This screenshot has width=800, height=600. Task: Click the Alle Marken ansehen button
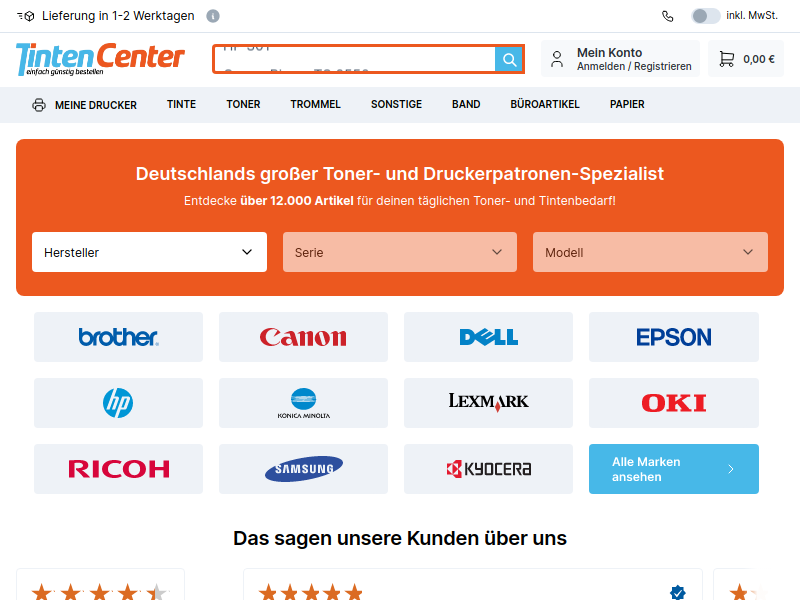673,469
